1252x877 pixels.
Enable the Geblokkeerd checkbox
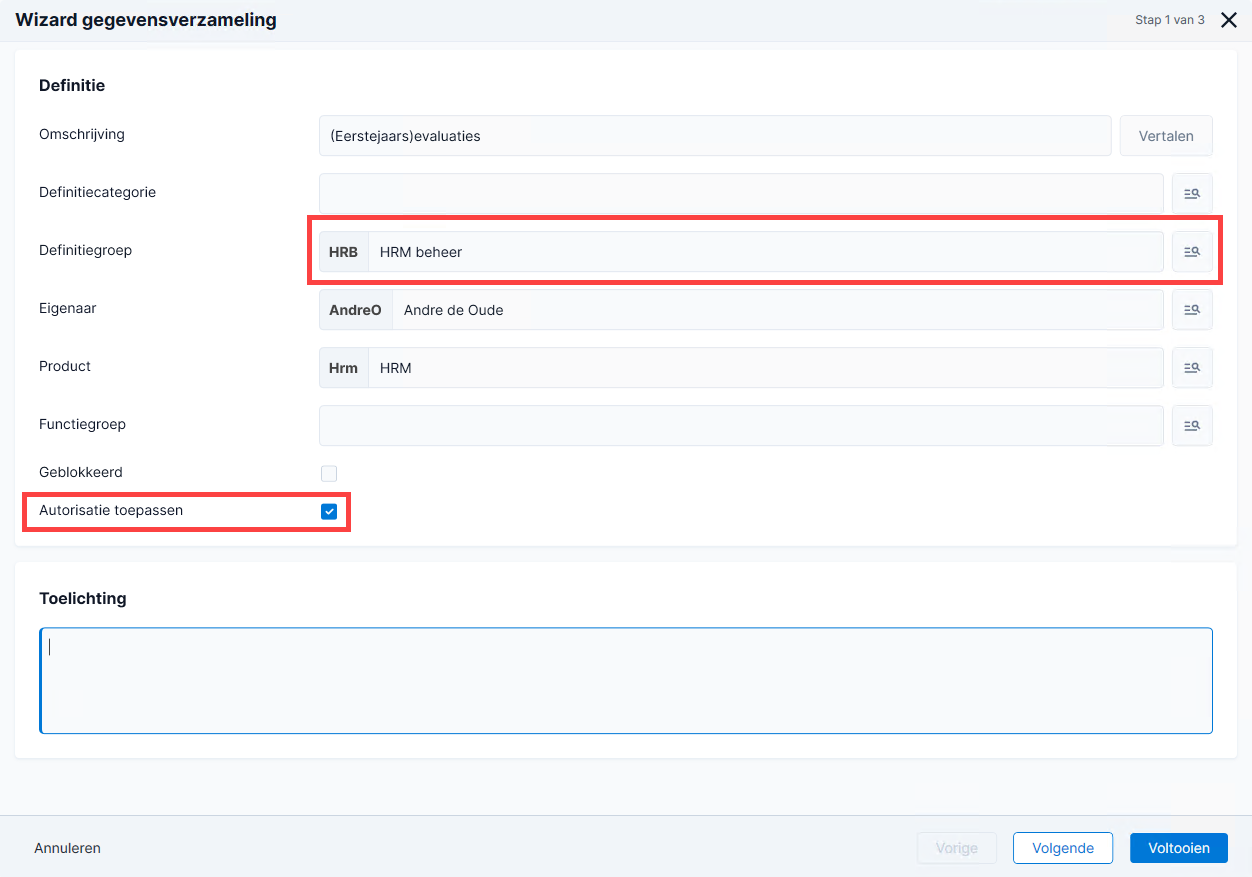[x=329, y=474]
